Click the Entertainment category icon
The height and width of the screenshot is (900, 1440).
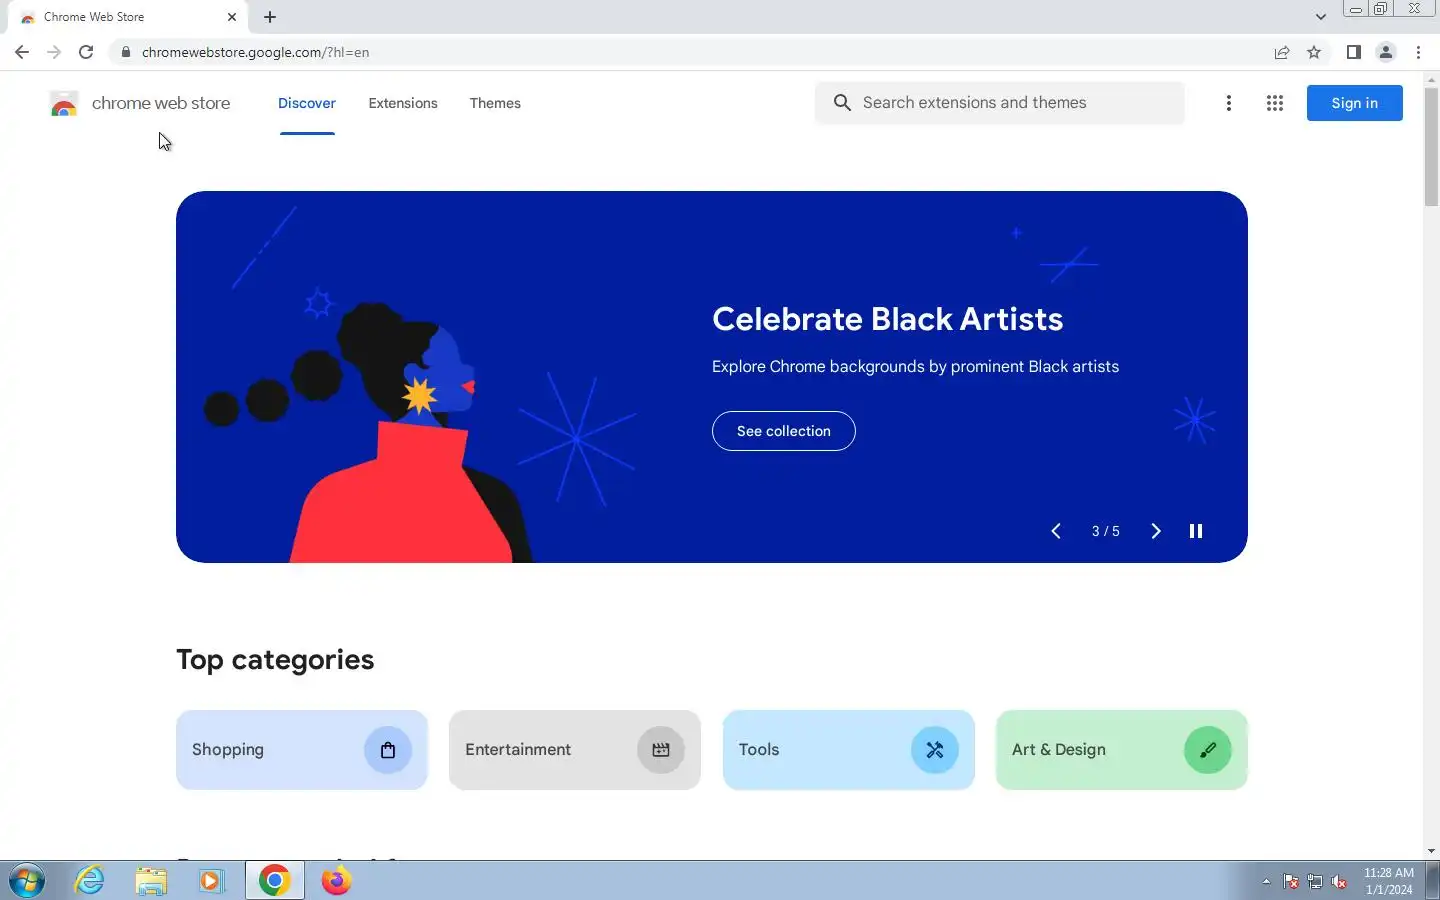pos(661,750)
